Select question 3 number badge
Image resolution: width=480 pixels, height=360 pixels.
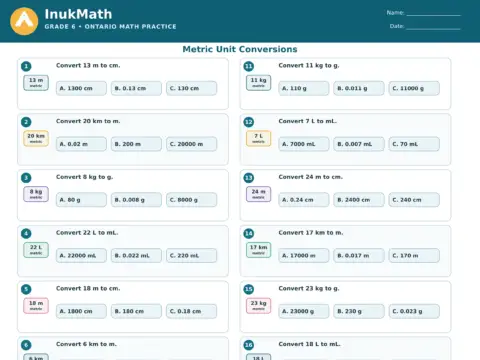pyautogui.click(x=26, y=178)
